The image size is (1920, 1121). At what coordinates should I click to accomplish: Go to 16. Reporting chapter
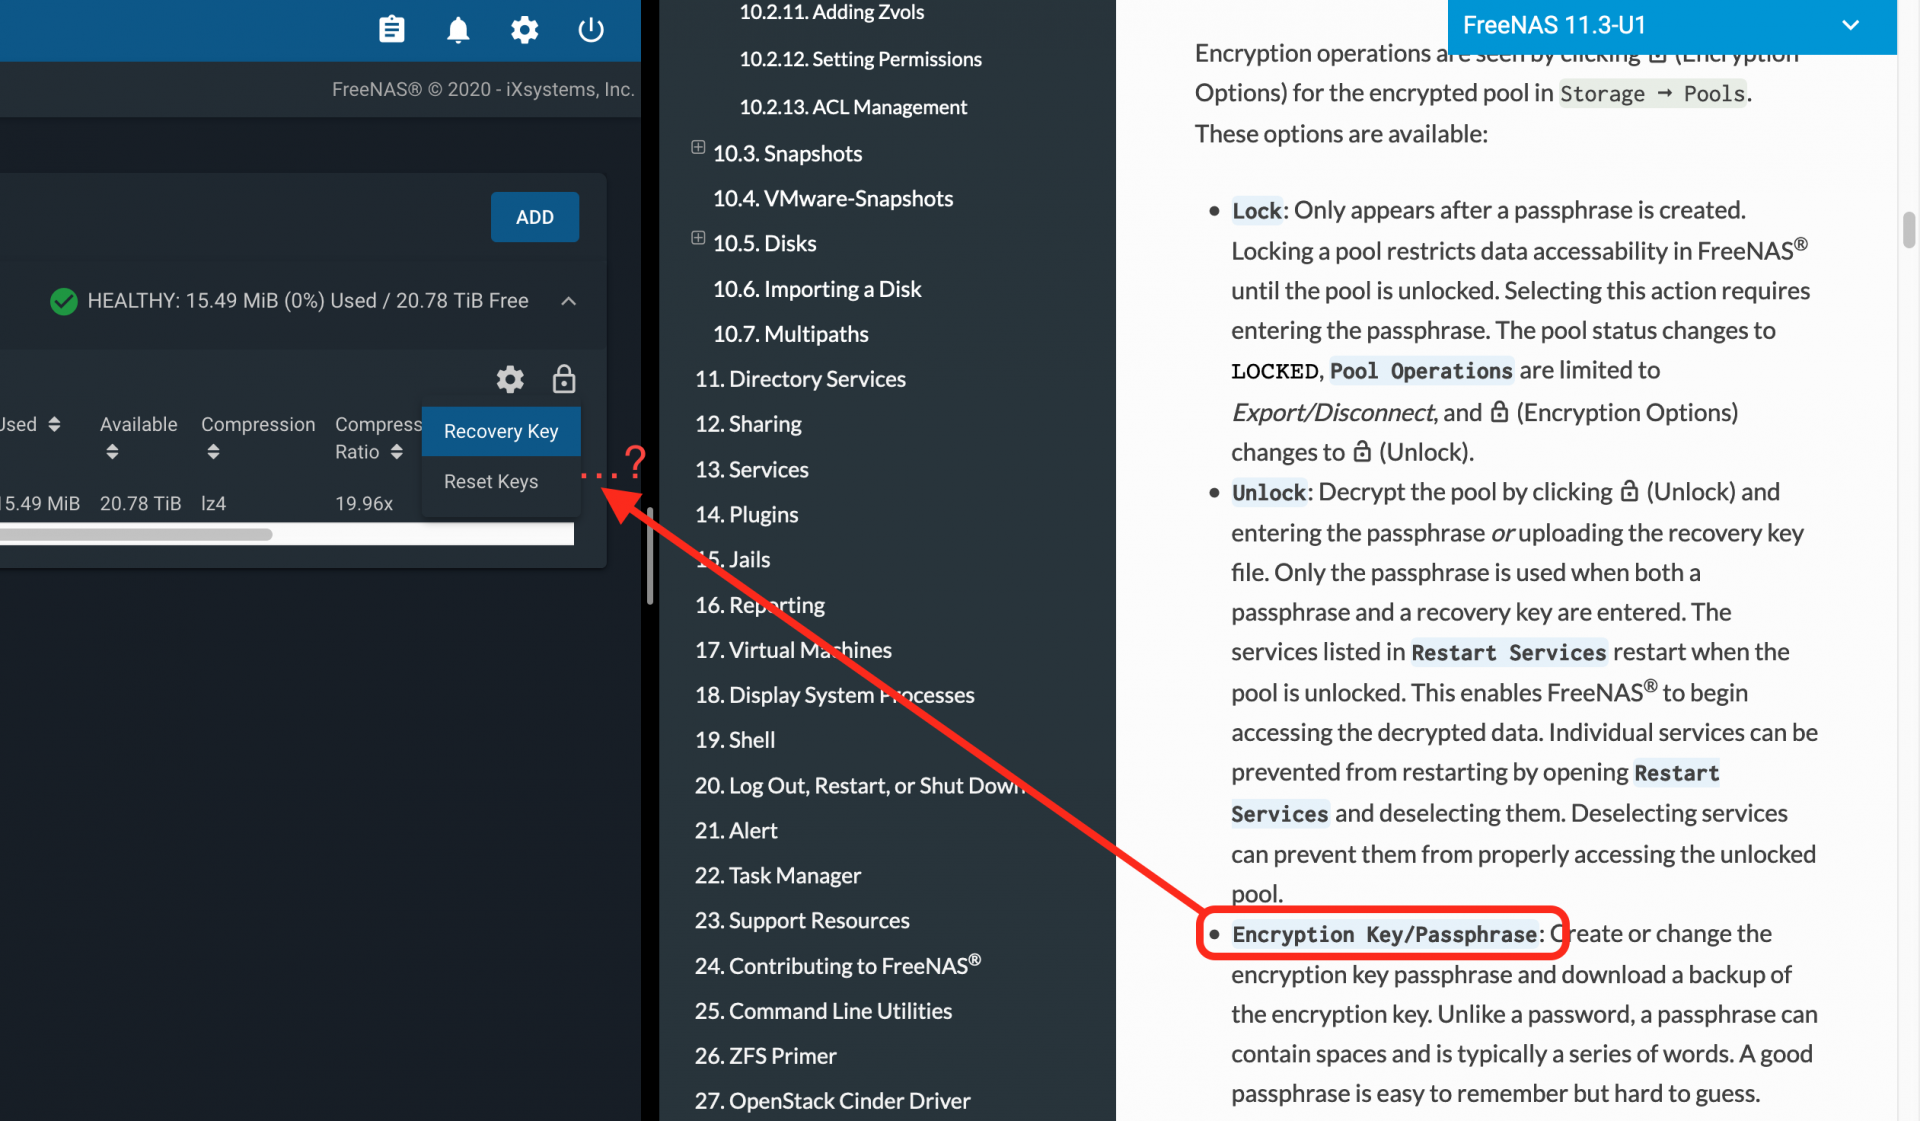coord(760,605)
